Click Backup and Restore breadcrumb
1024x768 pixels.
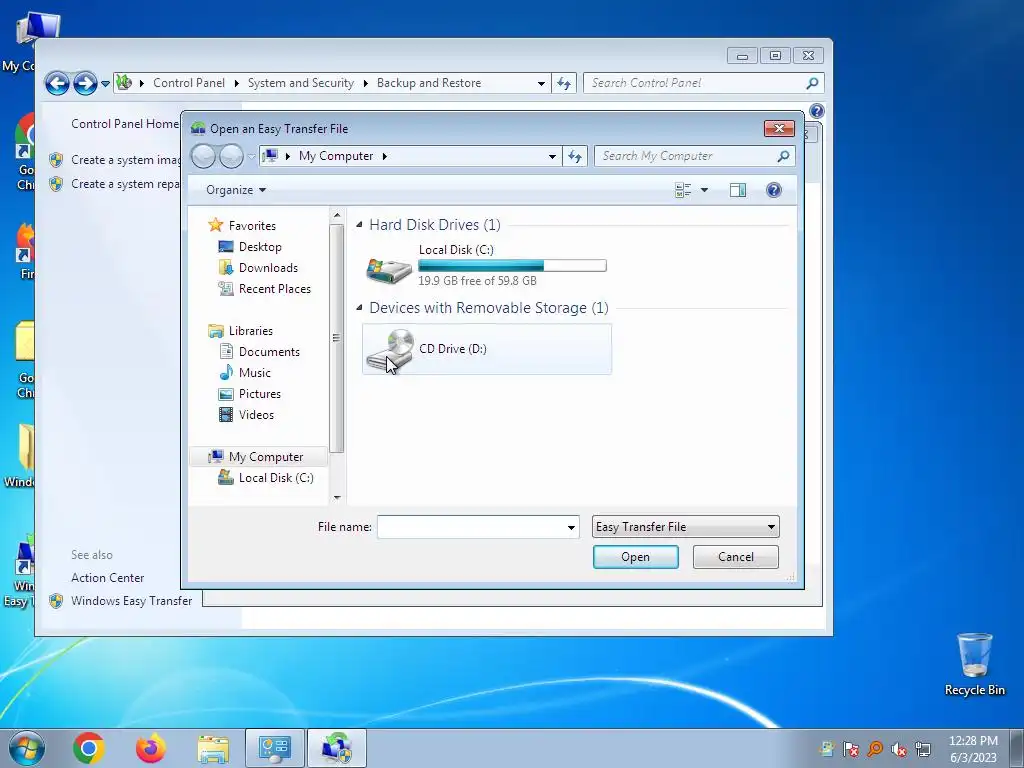click(428, 83)
